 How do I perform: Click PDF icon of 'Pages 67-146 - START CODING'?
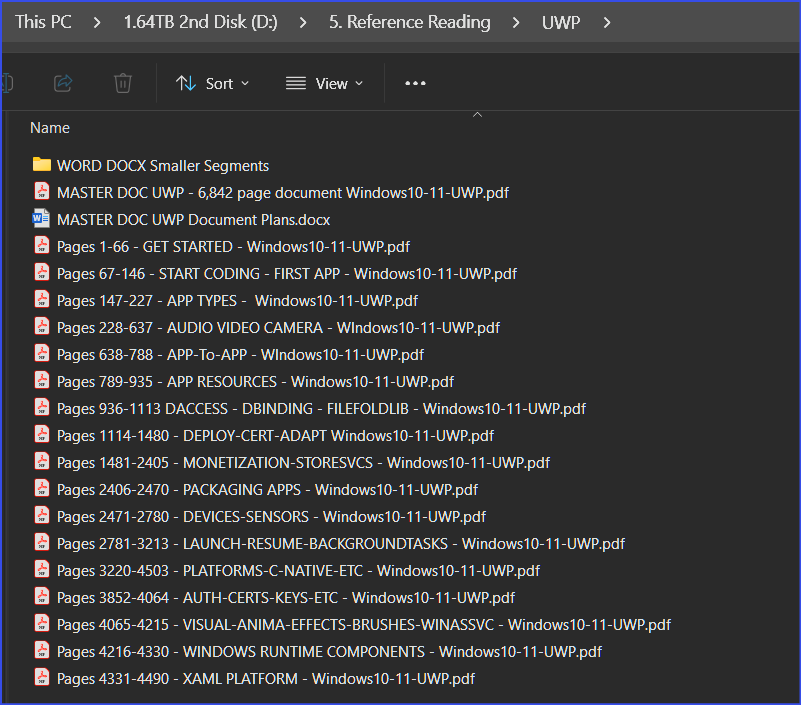[42, 272]
